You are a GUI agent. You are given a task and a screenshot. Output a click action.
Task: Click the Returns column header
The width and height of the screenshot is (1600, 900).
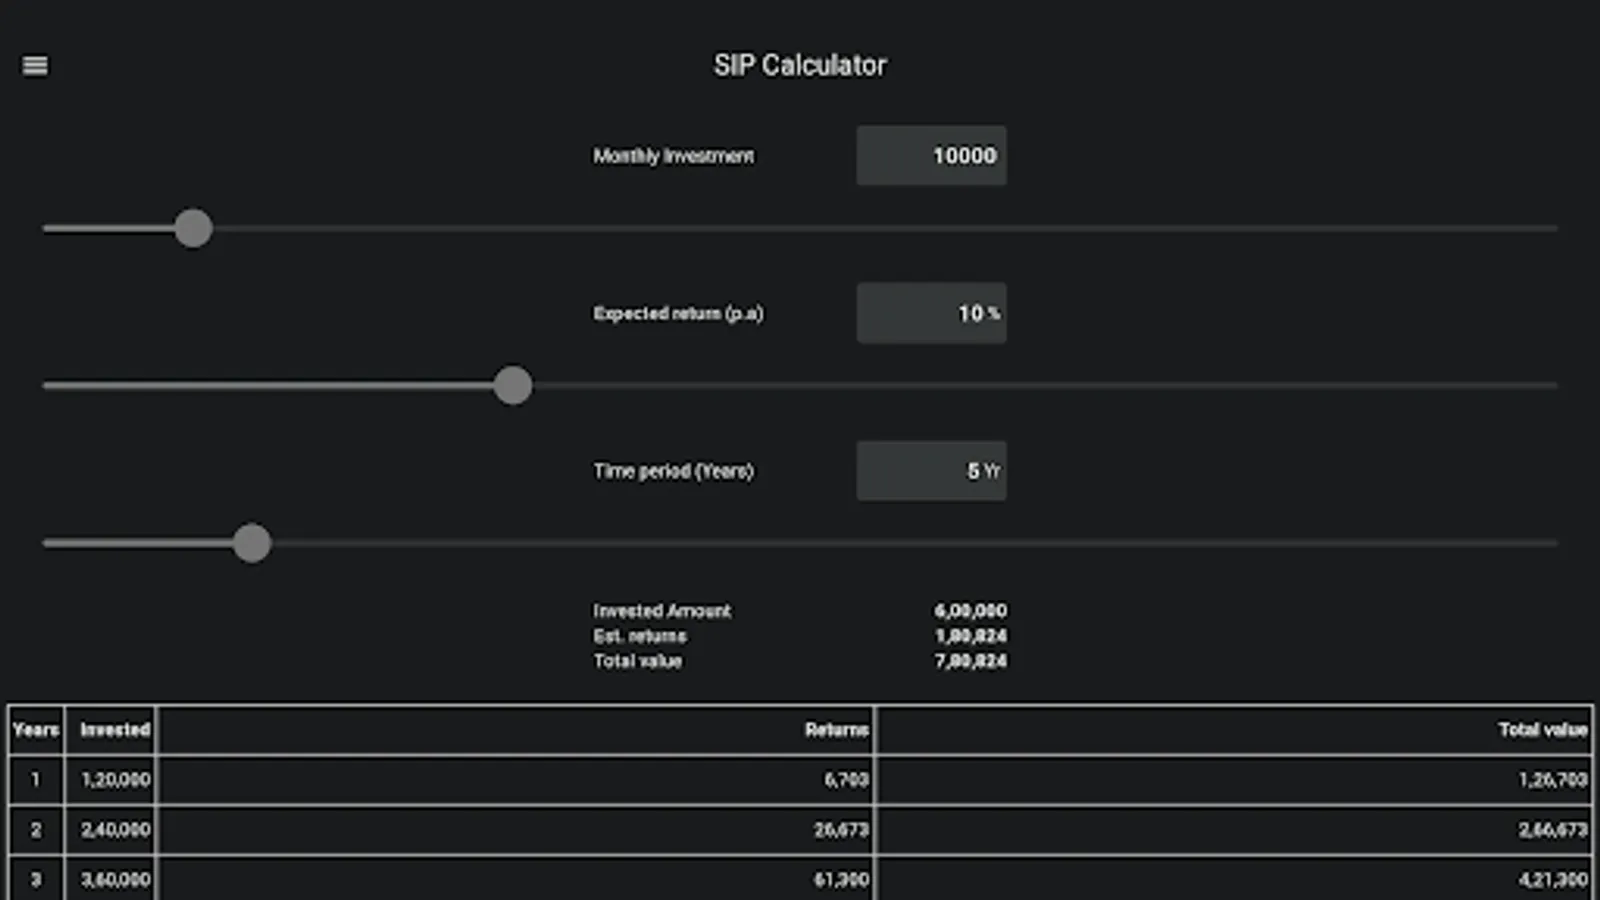[836, 730]
